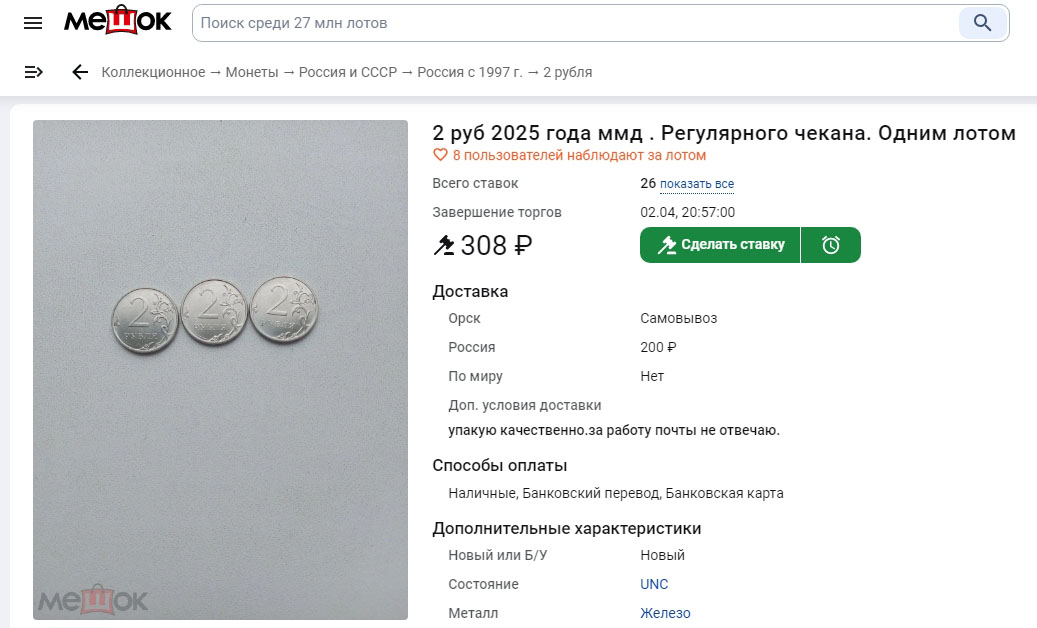Click the 'UNC' condition link
The height and width of the screenshot is (628, 1037).
coord(654,584)
